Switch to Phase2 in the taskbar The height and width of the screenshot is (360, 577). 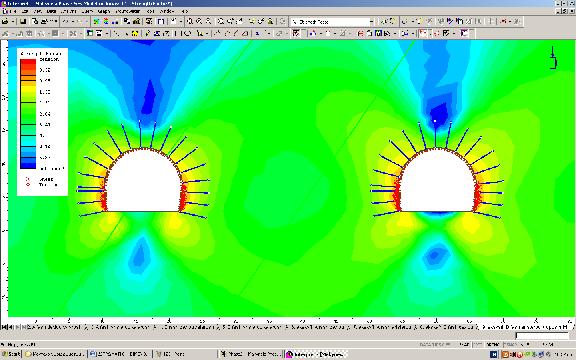tap(251, 354)
